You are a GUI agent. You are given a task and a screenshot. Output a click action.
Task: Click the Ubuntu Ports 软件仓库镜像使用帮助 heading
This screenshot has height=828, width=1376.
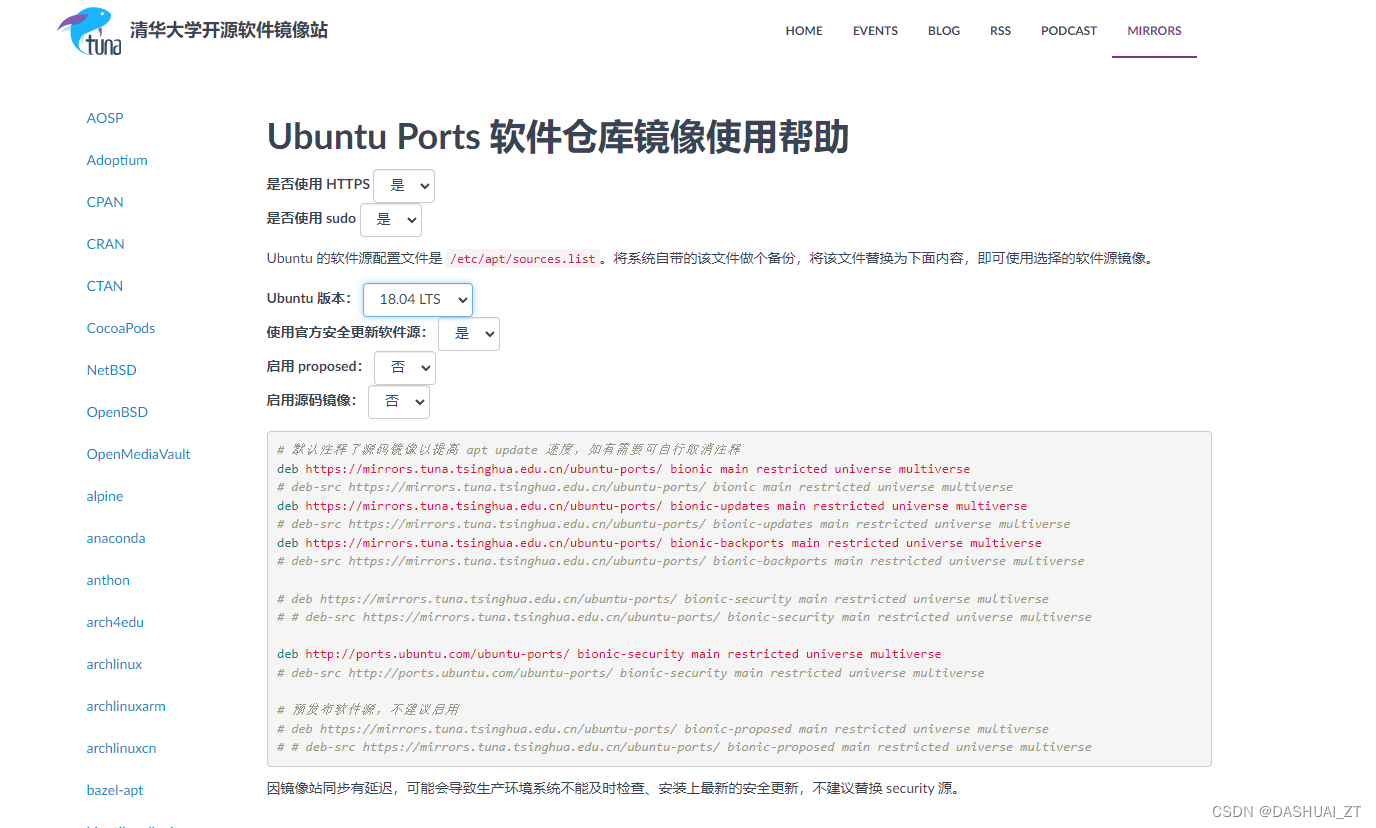(558, 137)
